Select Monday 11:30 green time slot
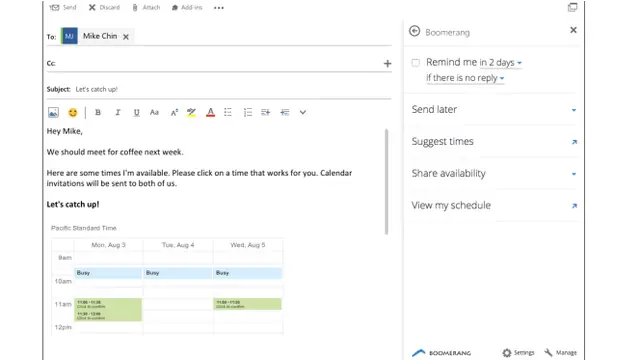This screenshot has width=640, height=360. [x=108, y=316]
